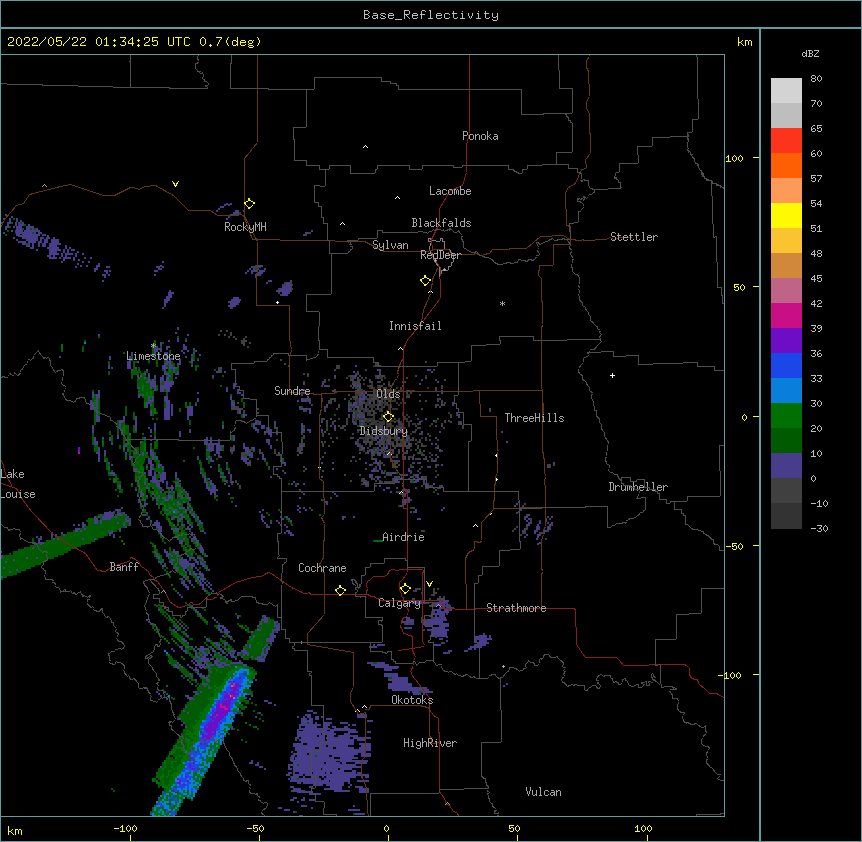Click the yellow diamond marker below RedDeer
The height and width of the screenshot is (842, 862).
click(x=425, y=281)
